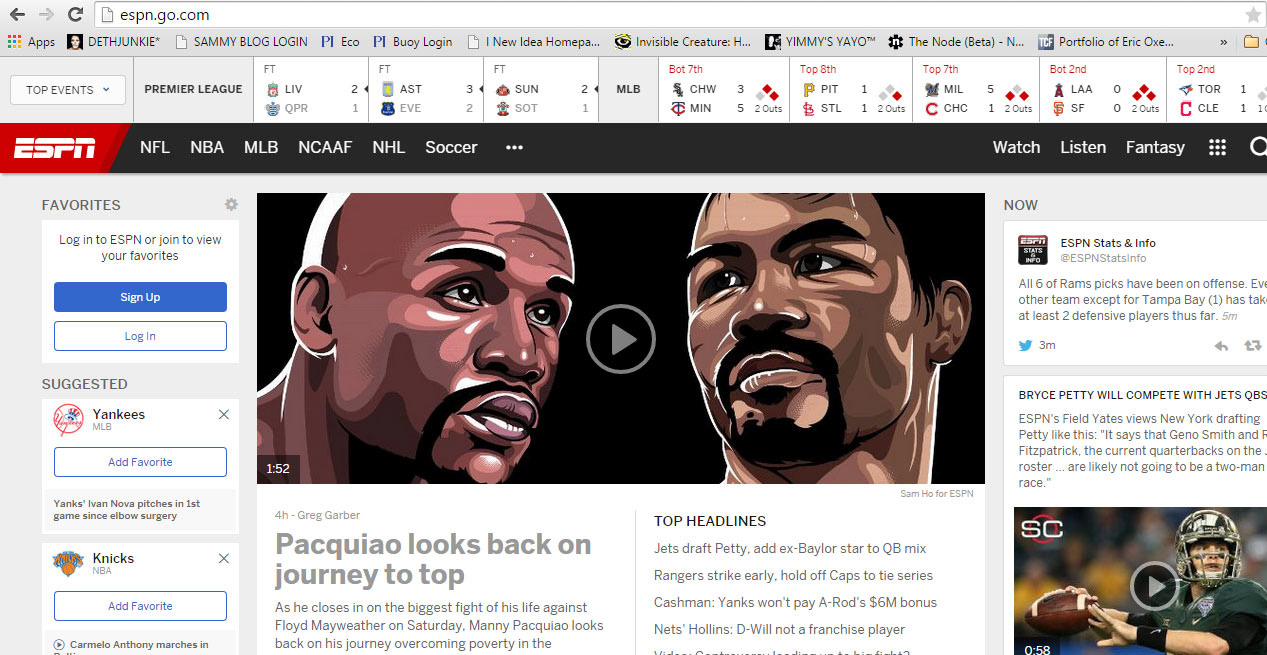
Task: Show more bookmarks with the chevron
Action: pyautogui.click(x=1223, y=42)
